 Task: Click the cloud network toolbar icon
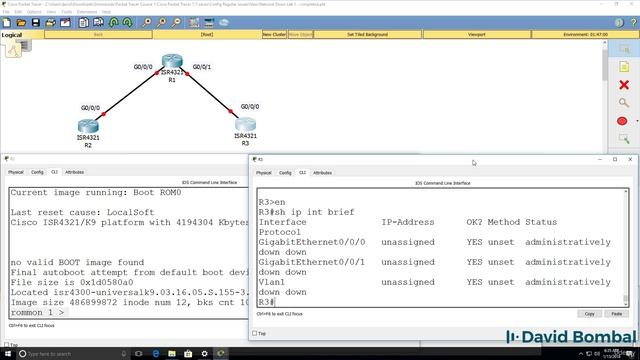coord(224,22)
